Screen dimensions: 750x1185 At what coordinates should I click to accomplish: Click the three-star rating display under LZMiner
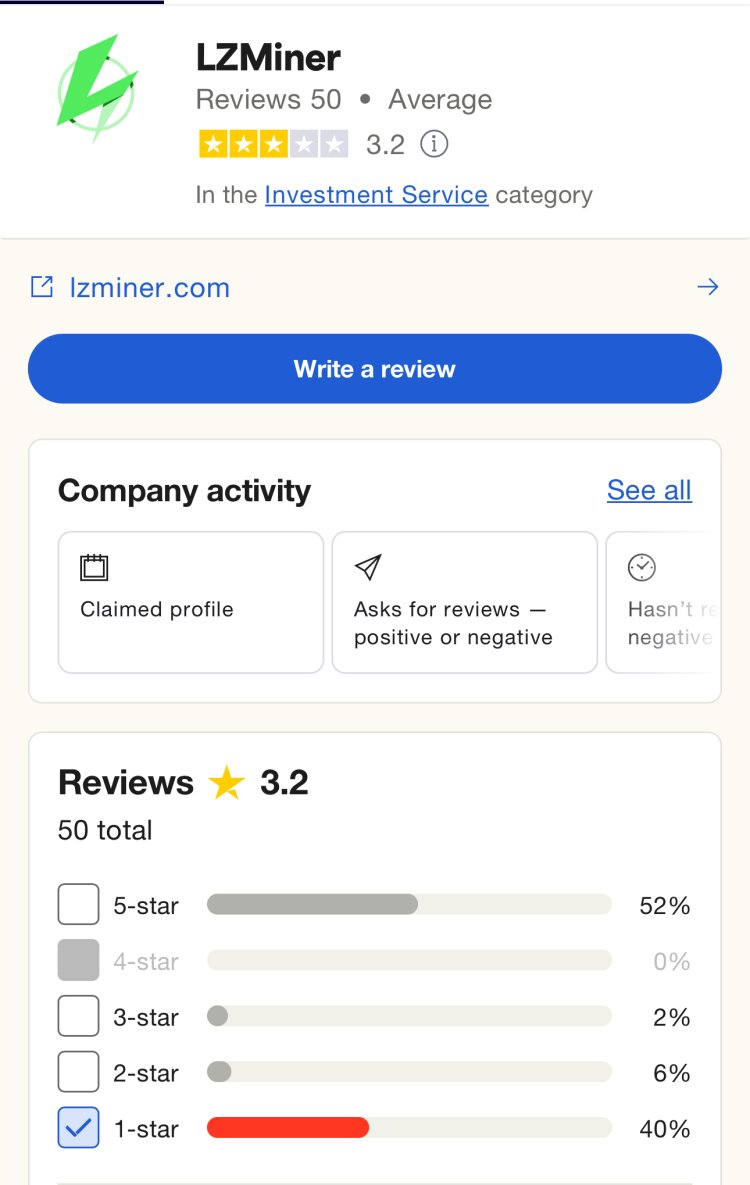270,144
